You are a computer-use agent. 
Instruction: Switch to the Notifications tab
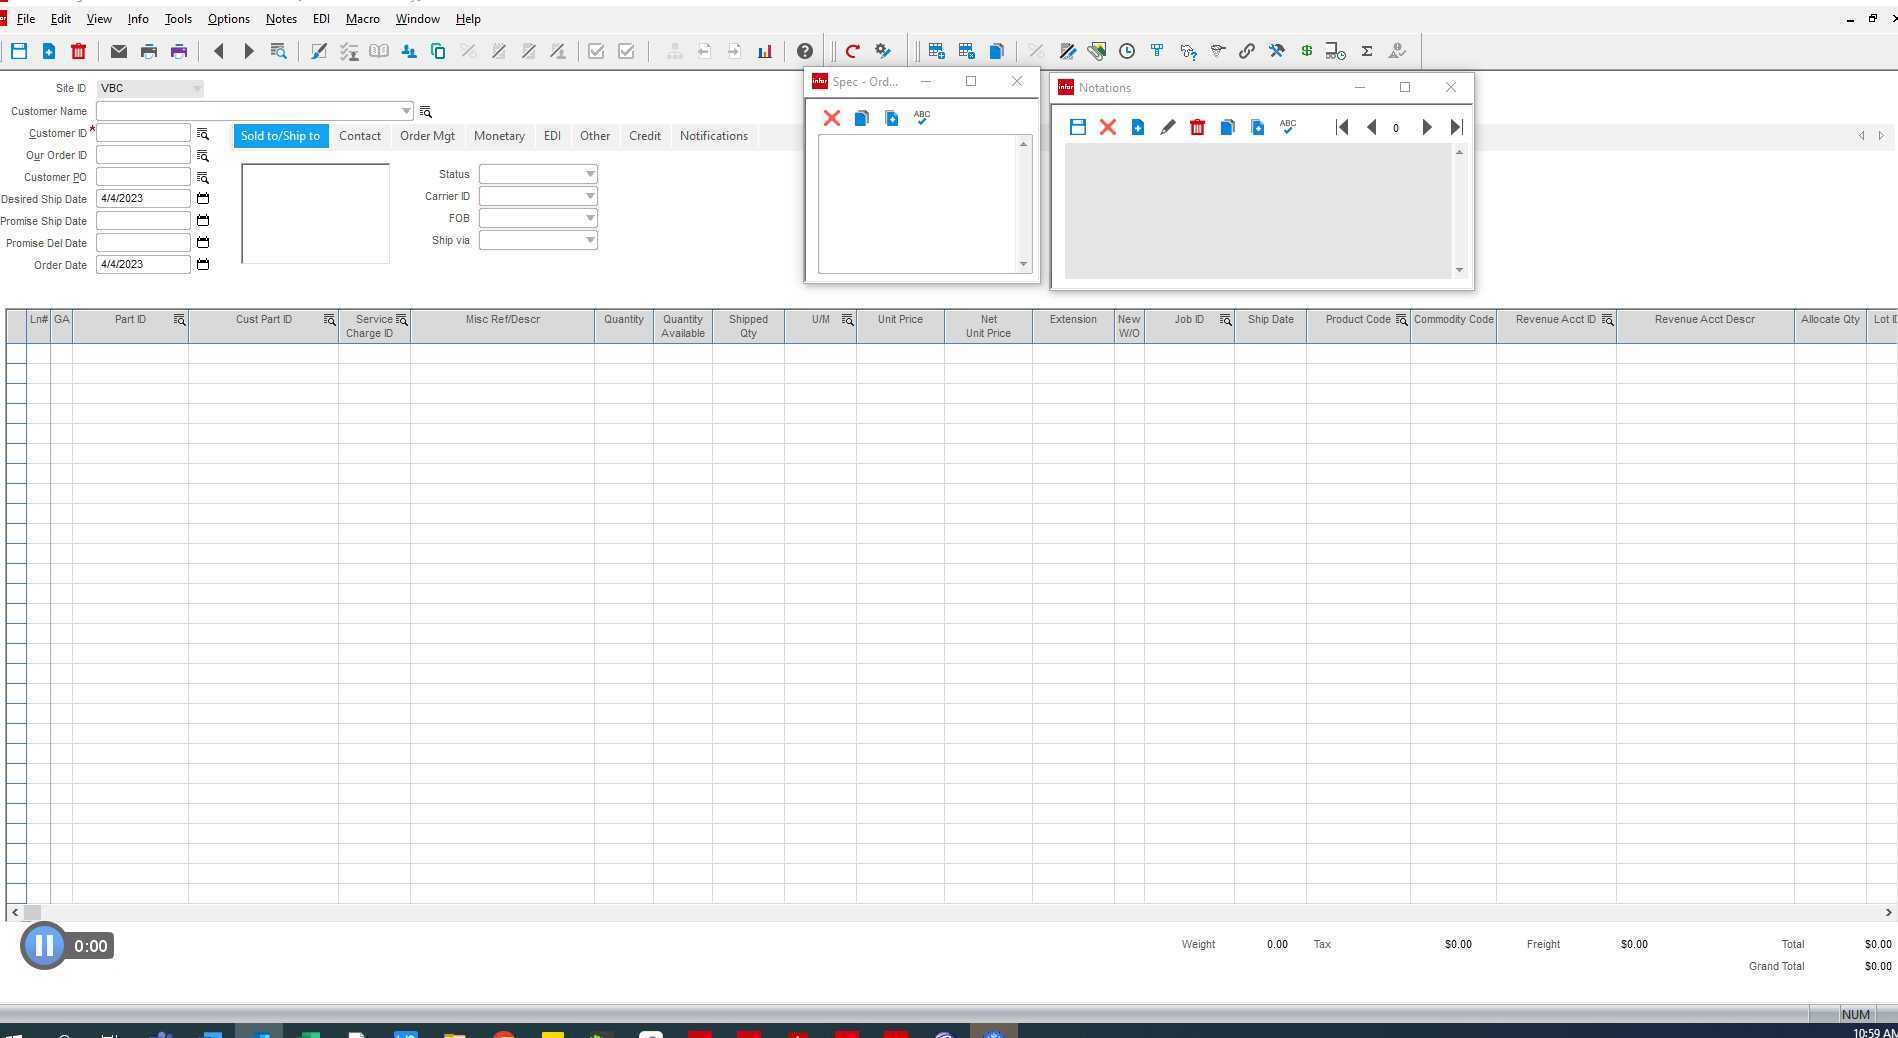click(x=714, y=136)
